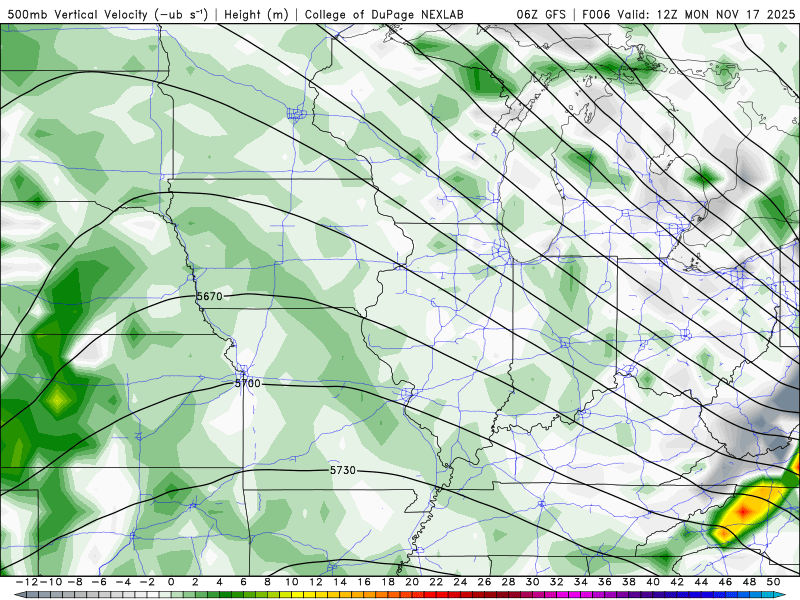800x600 pixels.
Task: Click the 5700 height contour label
Action: (247, 383)
